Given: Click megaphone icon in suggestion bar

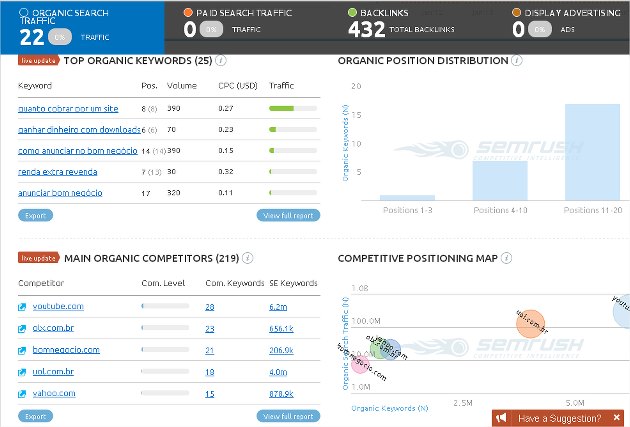Looking at the screenshot, I should tap(501, 418).
